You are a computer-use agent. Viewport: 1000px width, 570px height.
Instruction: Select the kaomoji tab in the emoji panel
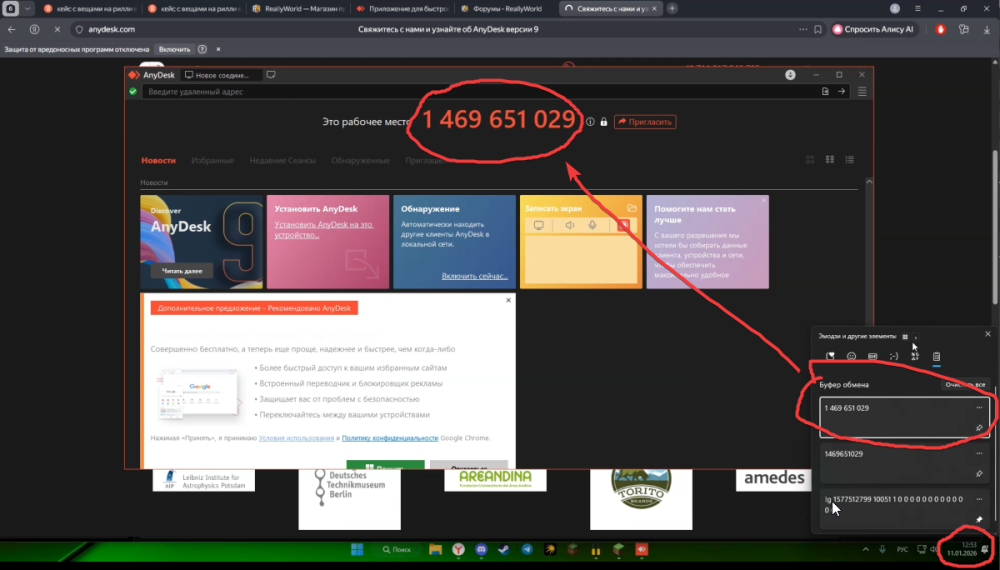(x=893, y=356)
